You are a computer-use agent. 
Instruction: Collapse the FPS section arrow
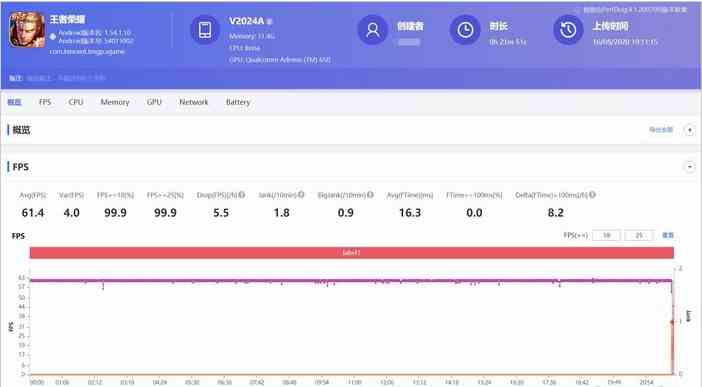click(689, 167)
